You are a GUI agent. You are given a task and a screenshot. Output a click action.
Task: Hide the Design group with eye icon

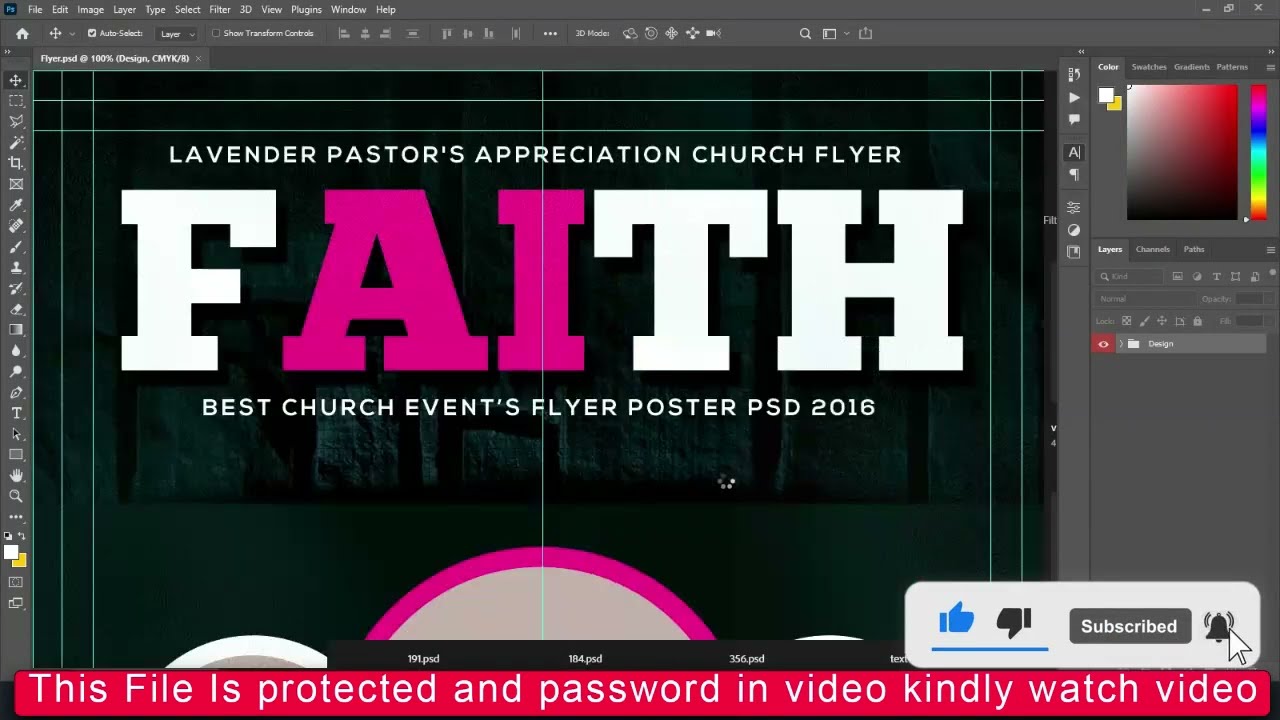(1104, 344)
